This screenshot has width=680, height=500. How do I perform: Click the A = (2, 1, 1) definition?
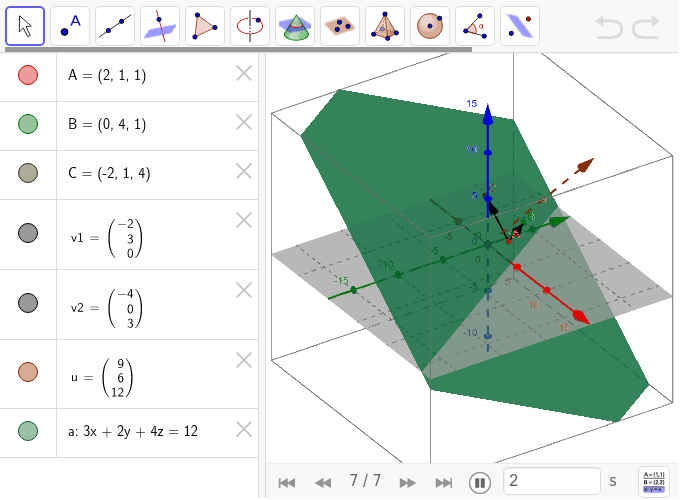tap(107, 75)
